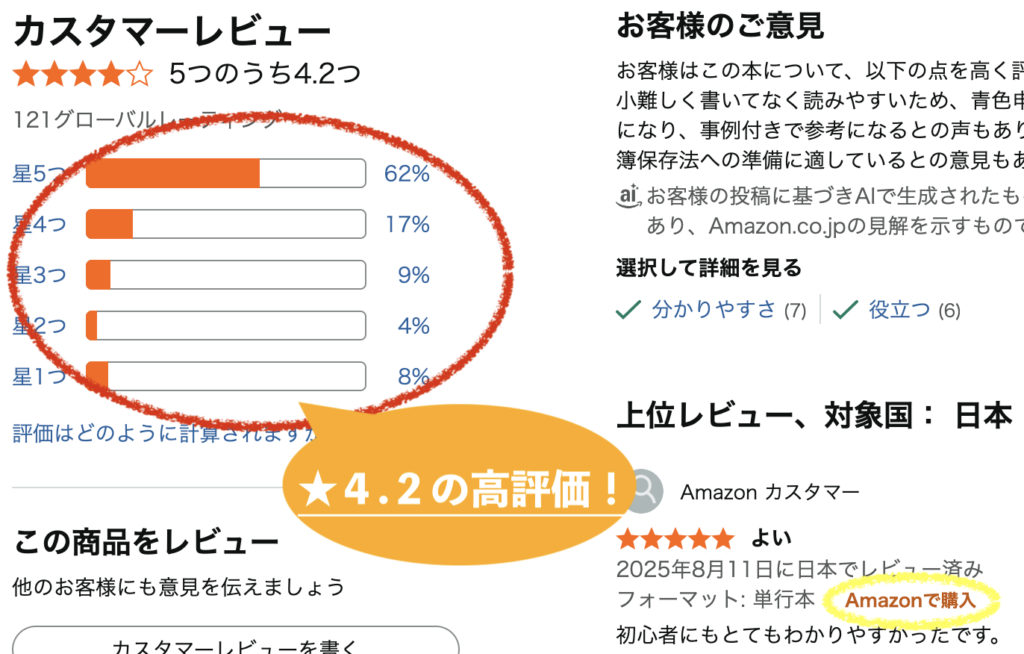Screen dimensions: 1024x654
Task: Click the checkmark icon beside 役立つ
Action: click(845, 310)
